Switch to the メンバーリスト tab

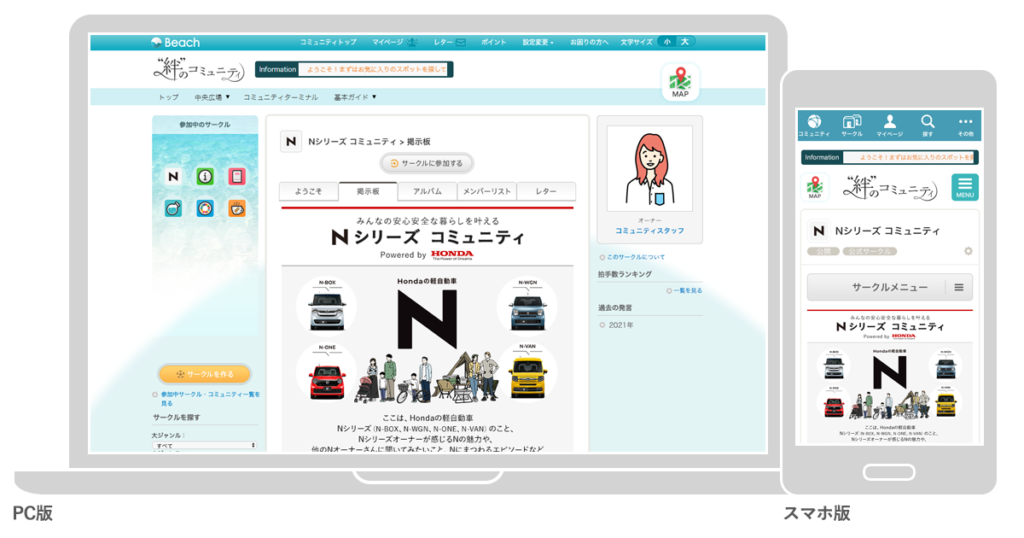click(487, 191)
